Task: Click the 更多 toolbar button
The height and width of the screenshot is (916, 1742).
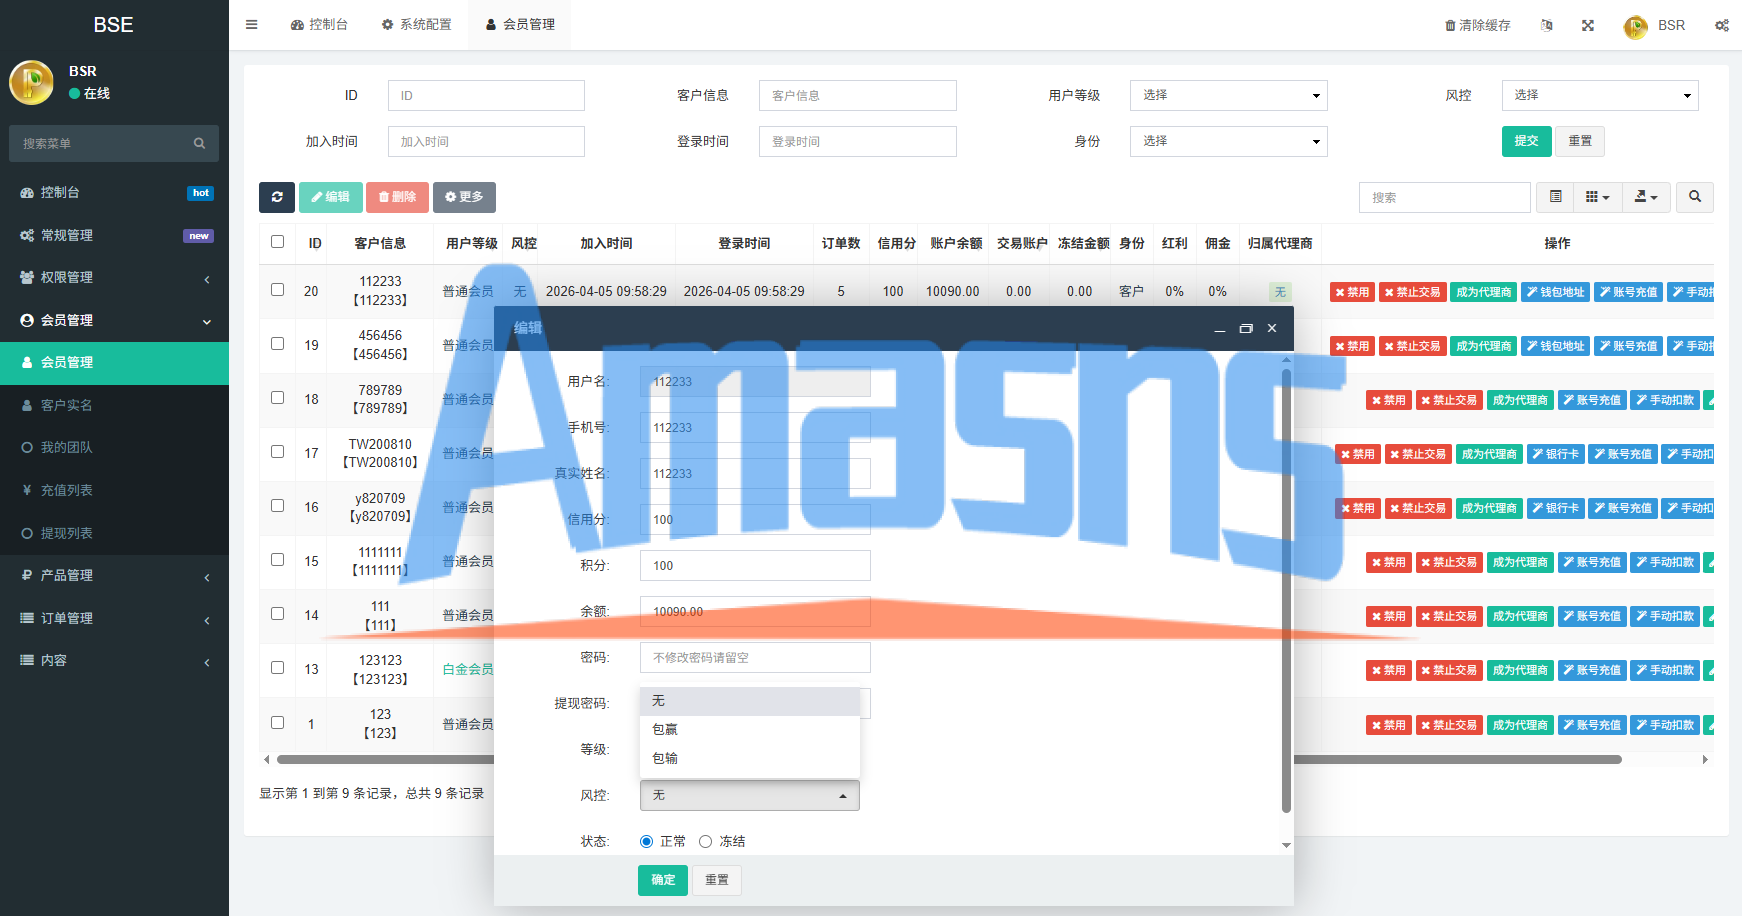Action: coord(464,197)
